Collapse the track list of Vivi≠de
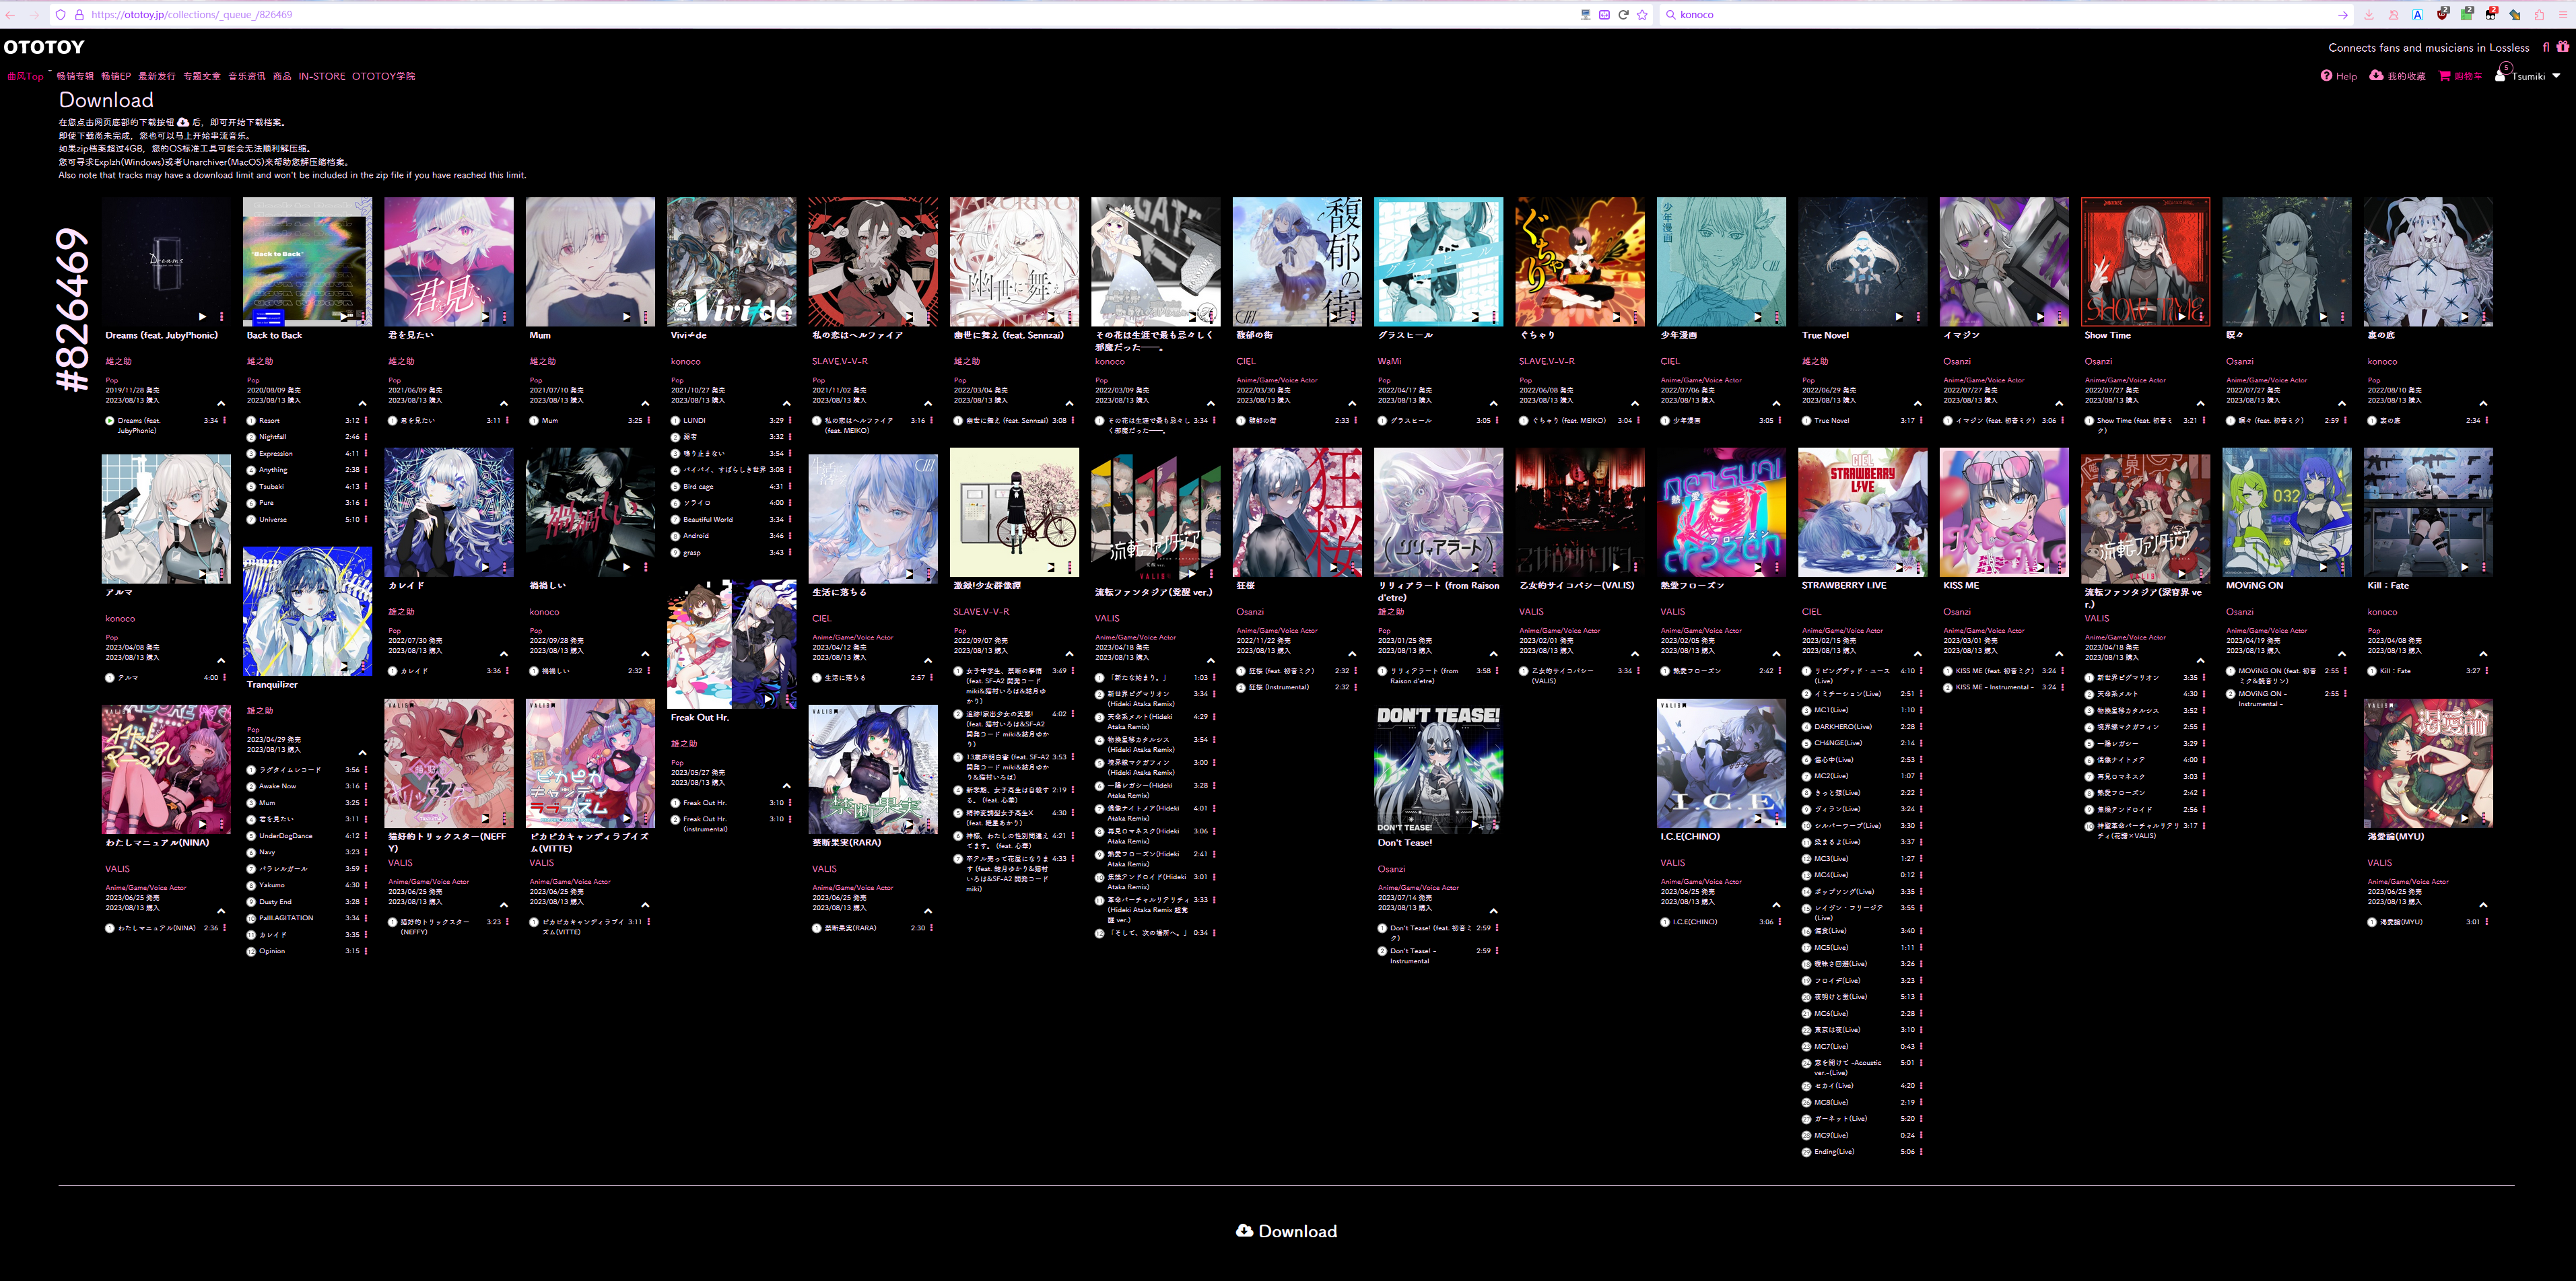Viewport: 2576px width, 1281px height. (x=786, y=404)
